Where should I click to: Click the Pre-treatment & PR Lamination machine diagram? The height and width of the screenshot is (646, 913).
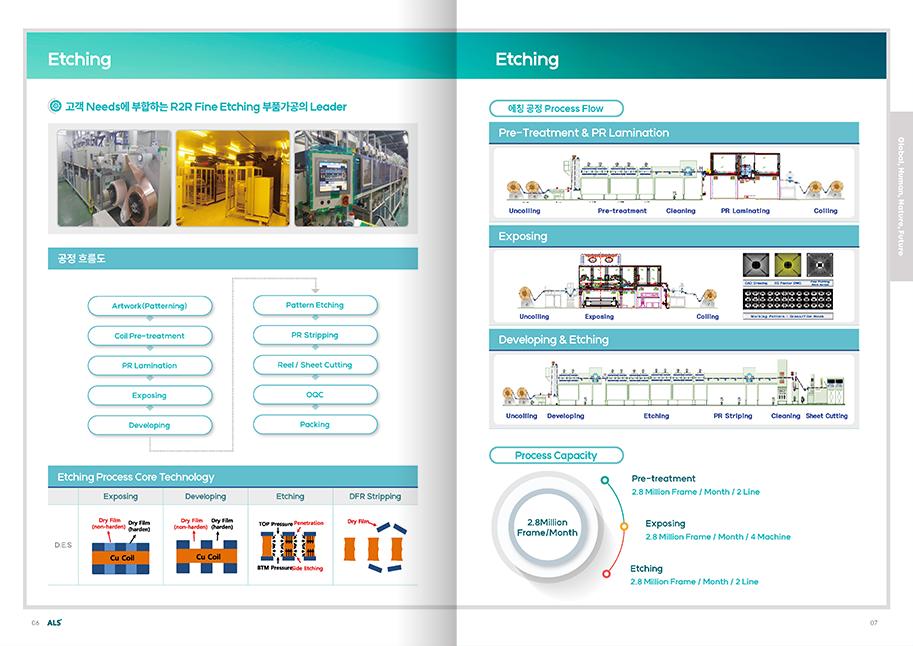click(x=673, y=181)
